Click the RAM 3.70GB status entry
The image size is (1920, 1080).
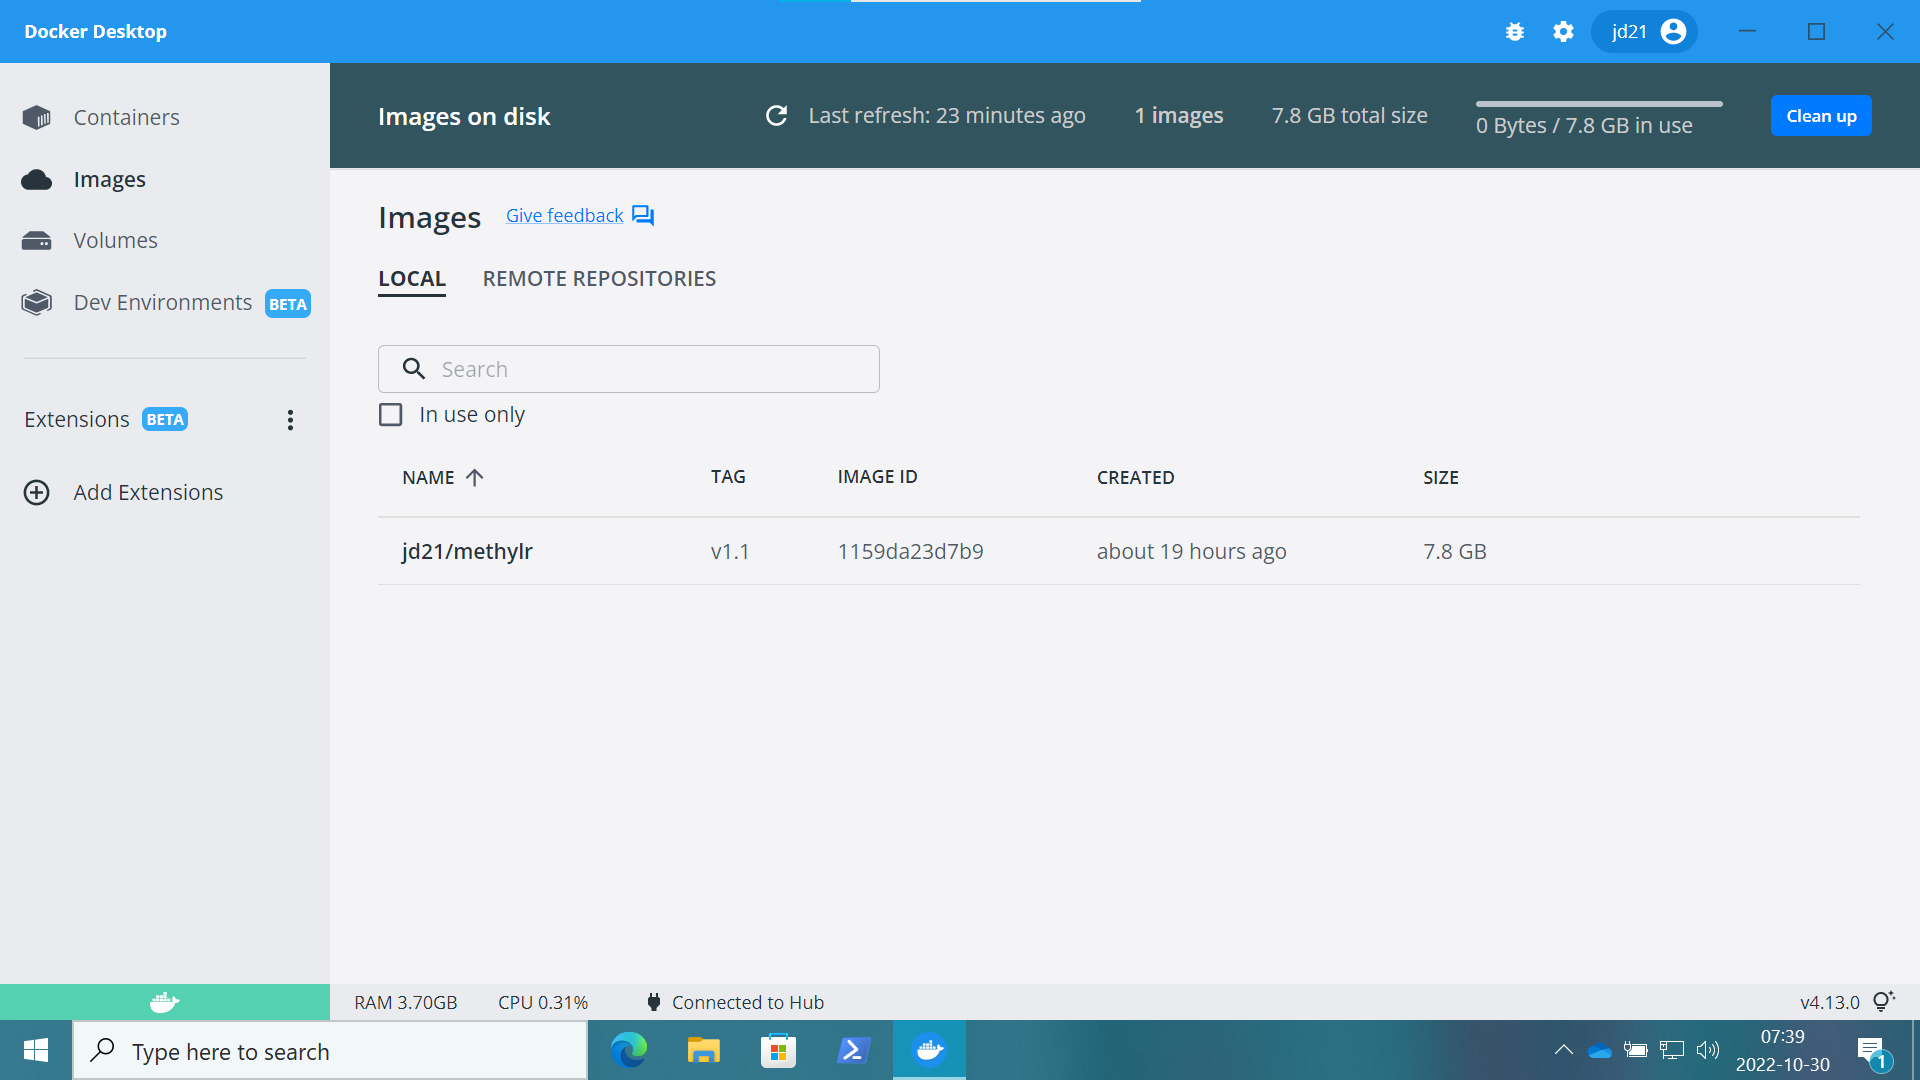tap(405, 1003)
